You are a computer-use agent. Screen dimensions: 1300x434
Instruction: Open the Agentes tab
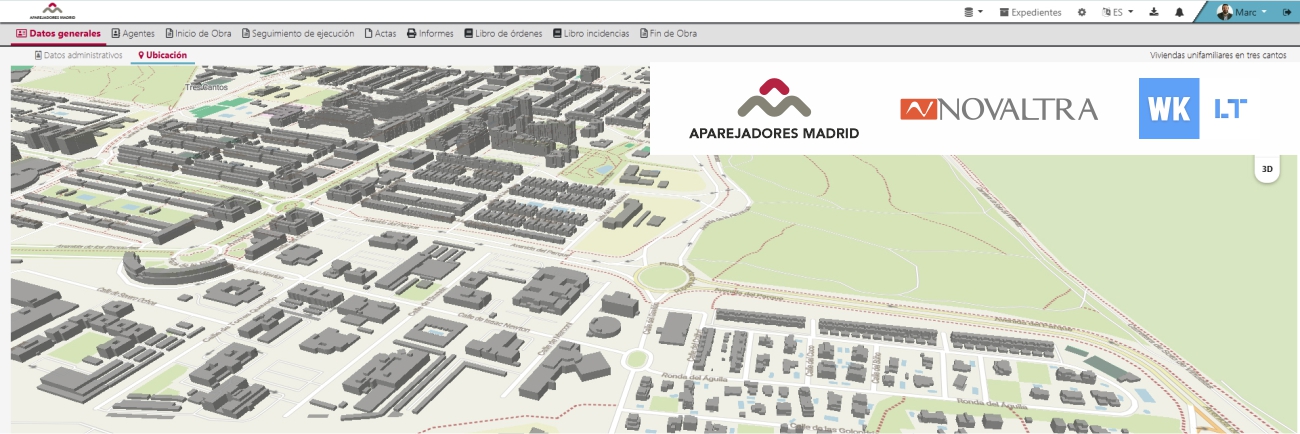pyautogui.click(x=132, y=34)
